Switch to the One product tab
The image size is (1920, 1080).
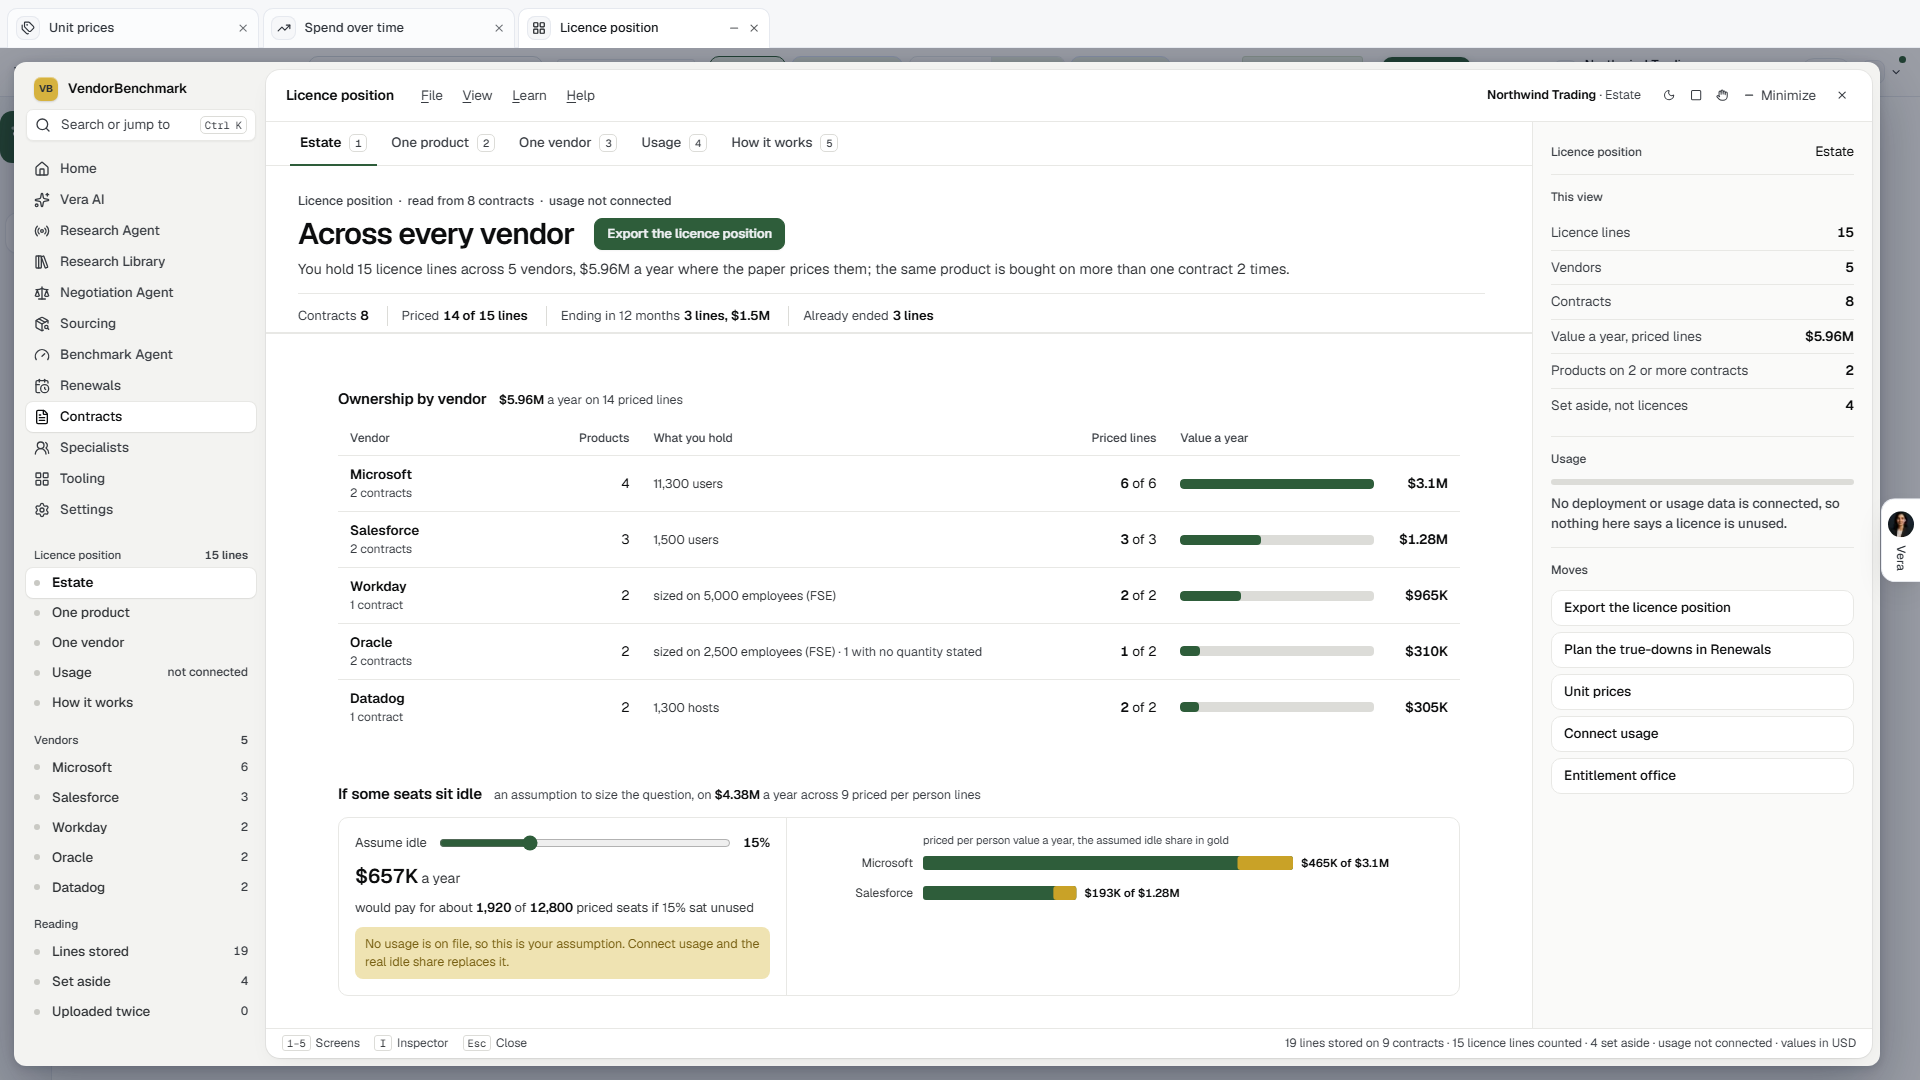click(x=442, y=143)
